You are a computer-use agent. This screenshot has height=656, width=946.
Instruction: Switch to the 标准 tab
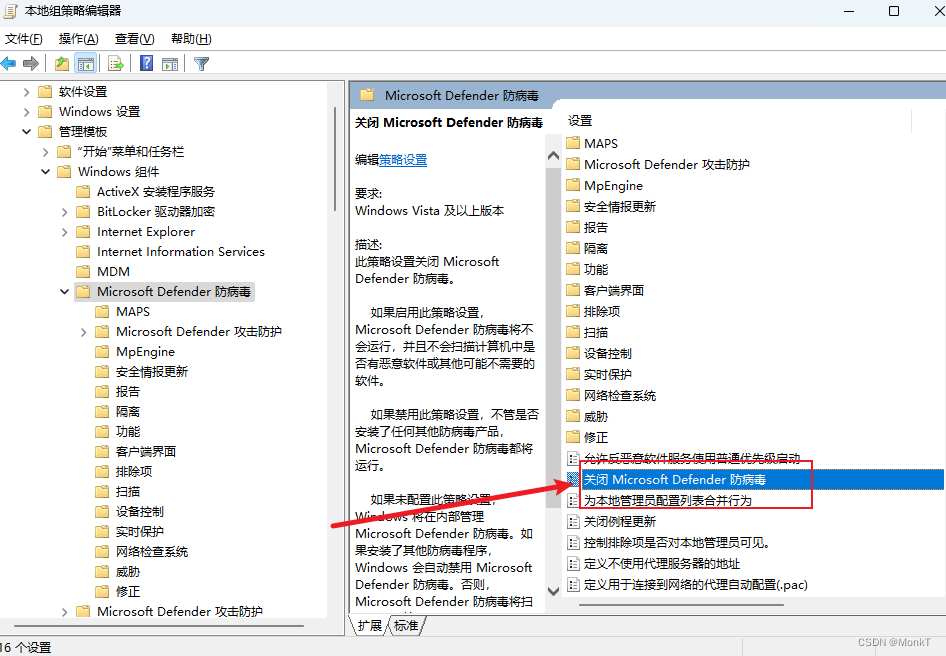(406, 625)
